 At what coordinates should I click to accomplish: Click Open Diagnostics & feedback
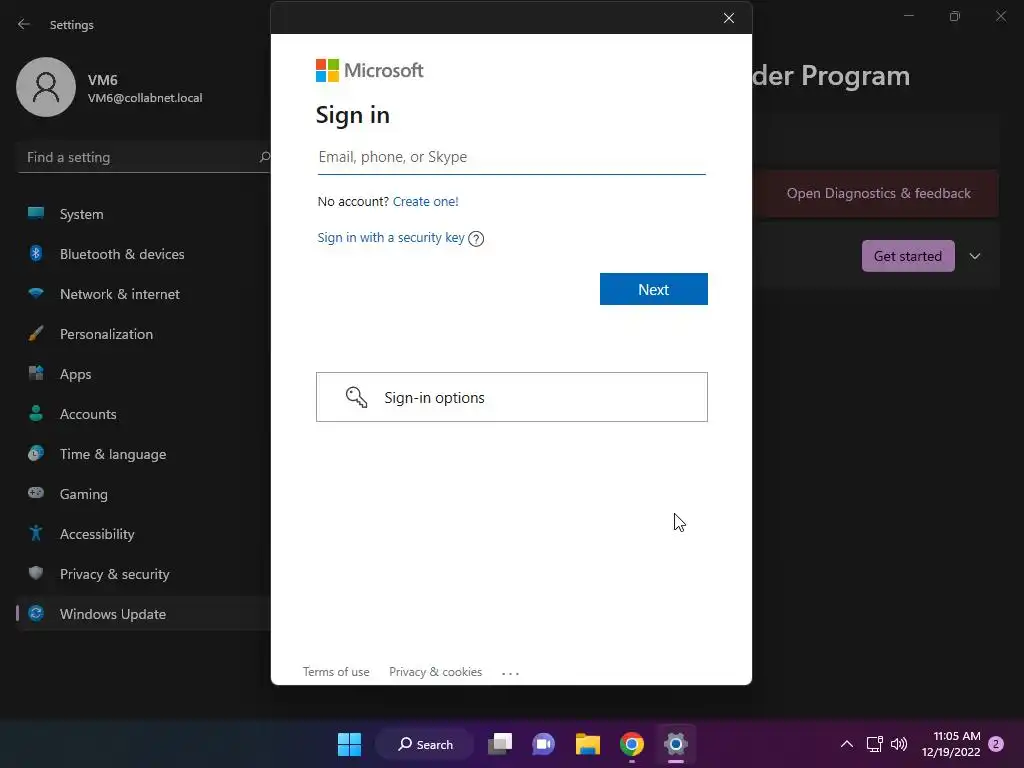click(x=878, y=193)
